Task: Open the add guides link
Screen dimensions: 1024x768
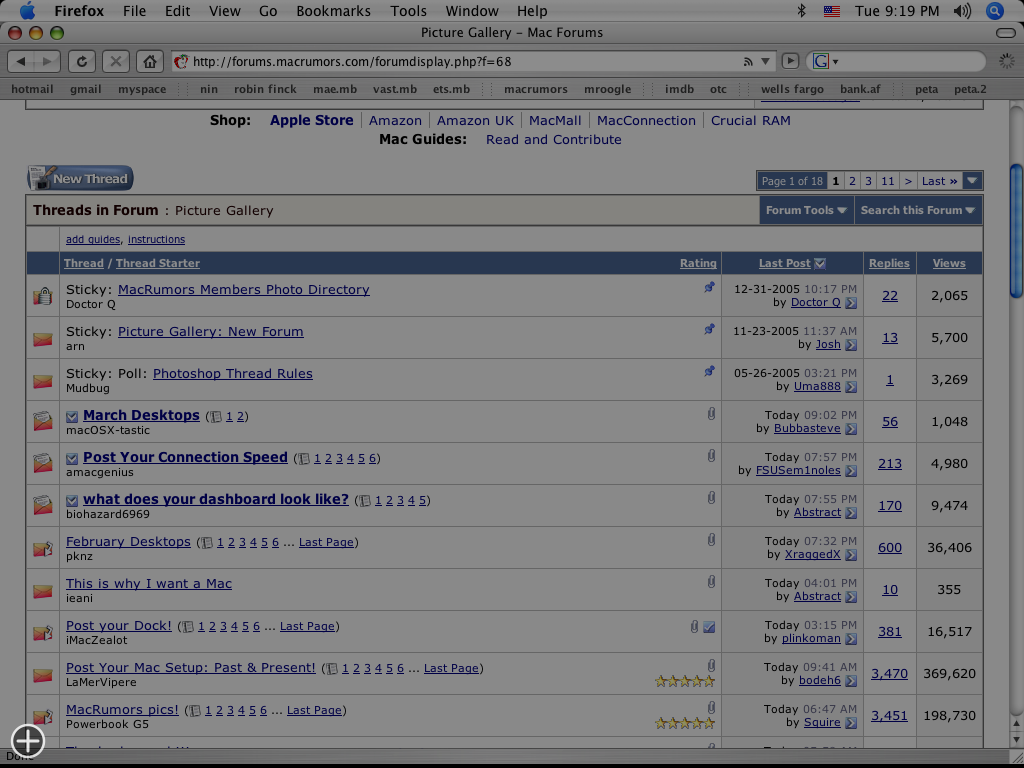Action: coord(93,240)
